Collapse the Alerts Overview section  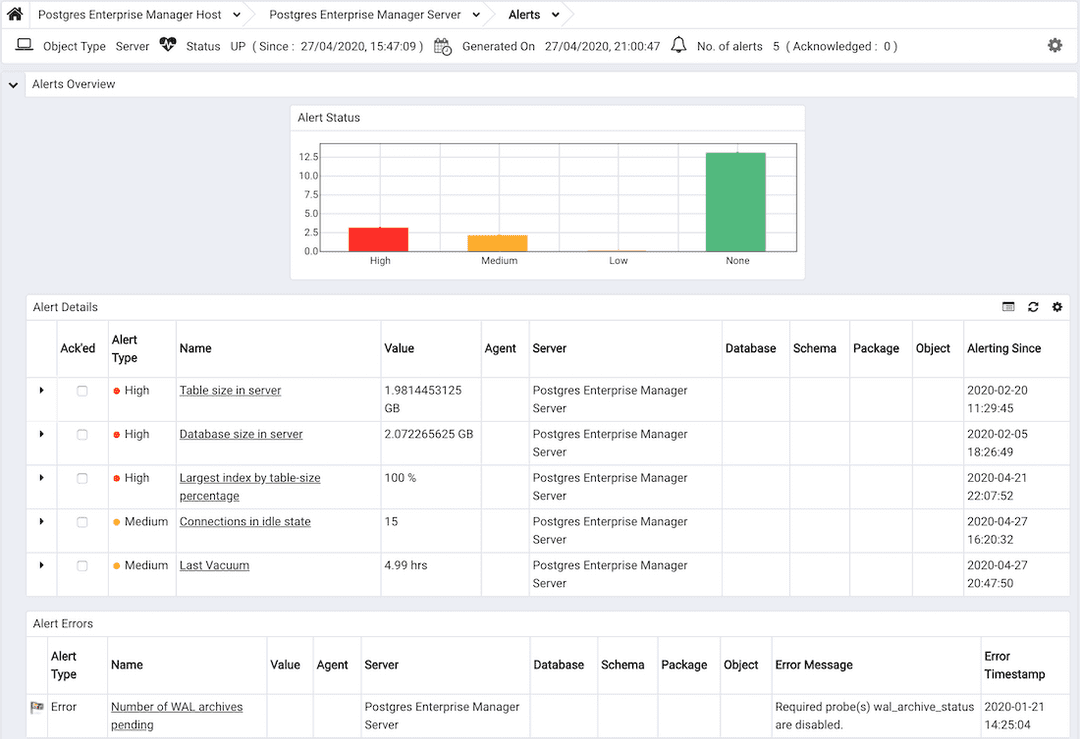click(x=12, y=84)
